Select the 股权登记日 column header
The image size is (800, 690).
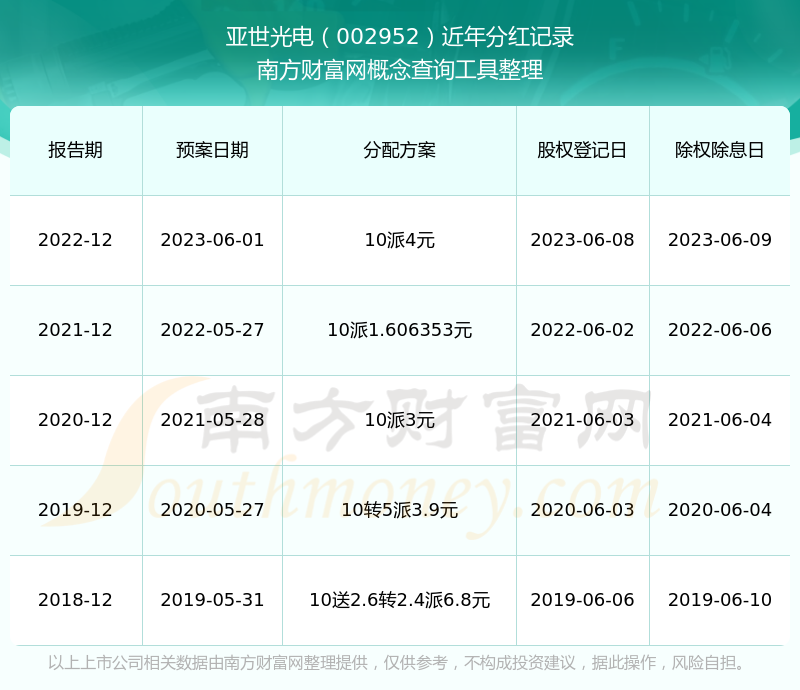click(582, 150)
